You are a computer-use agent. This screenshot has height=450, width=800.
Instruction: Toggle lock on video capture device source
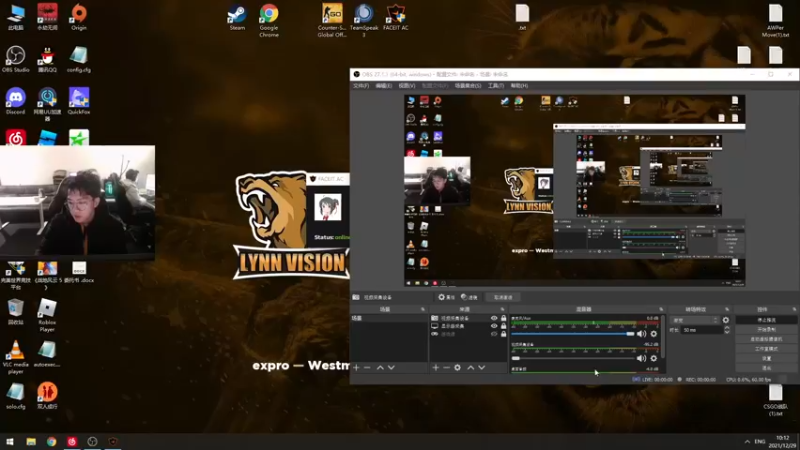click(504, 318)
